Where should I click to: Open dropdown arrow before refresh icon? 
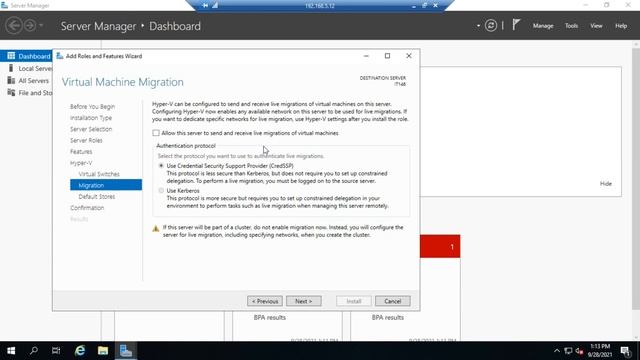coord(478,26)
